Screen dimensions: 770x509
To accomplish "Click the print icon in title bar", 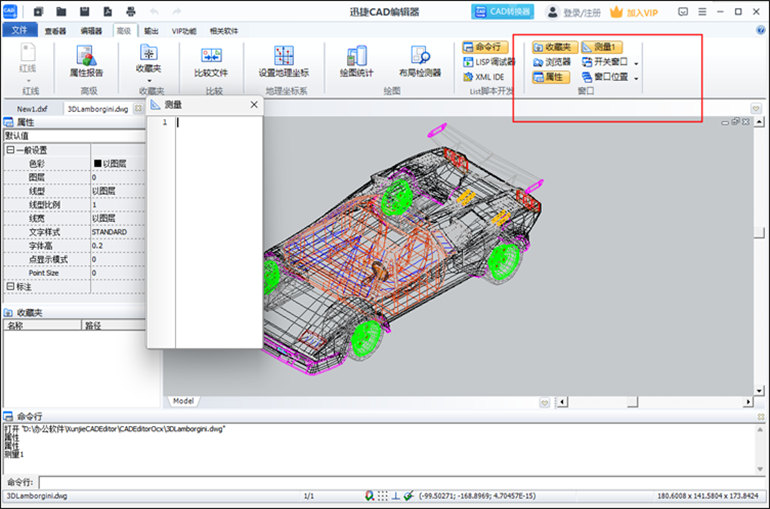I will click(131, 11).
